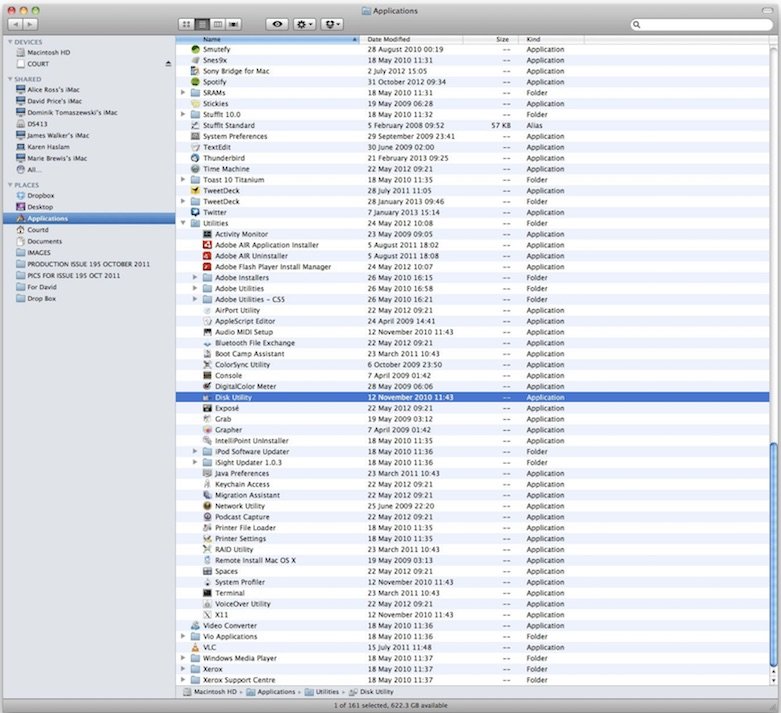The width and height of the screenshot is (781, 713).
Task: Collapse the DEVICES sidebar section
Action: point(10,42)
